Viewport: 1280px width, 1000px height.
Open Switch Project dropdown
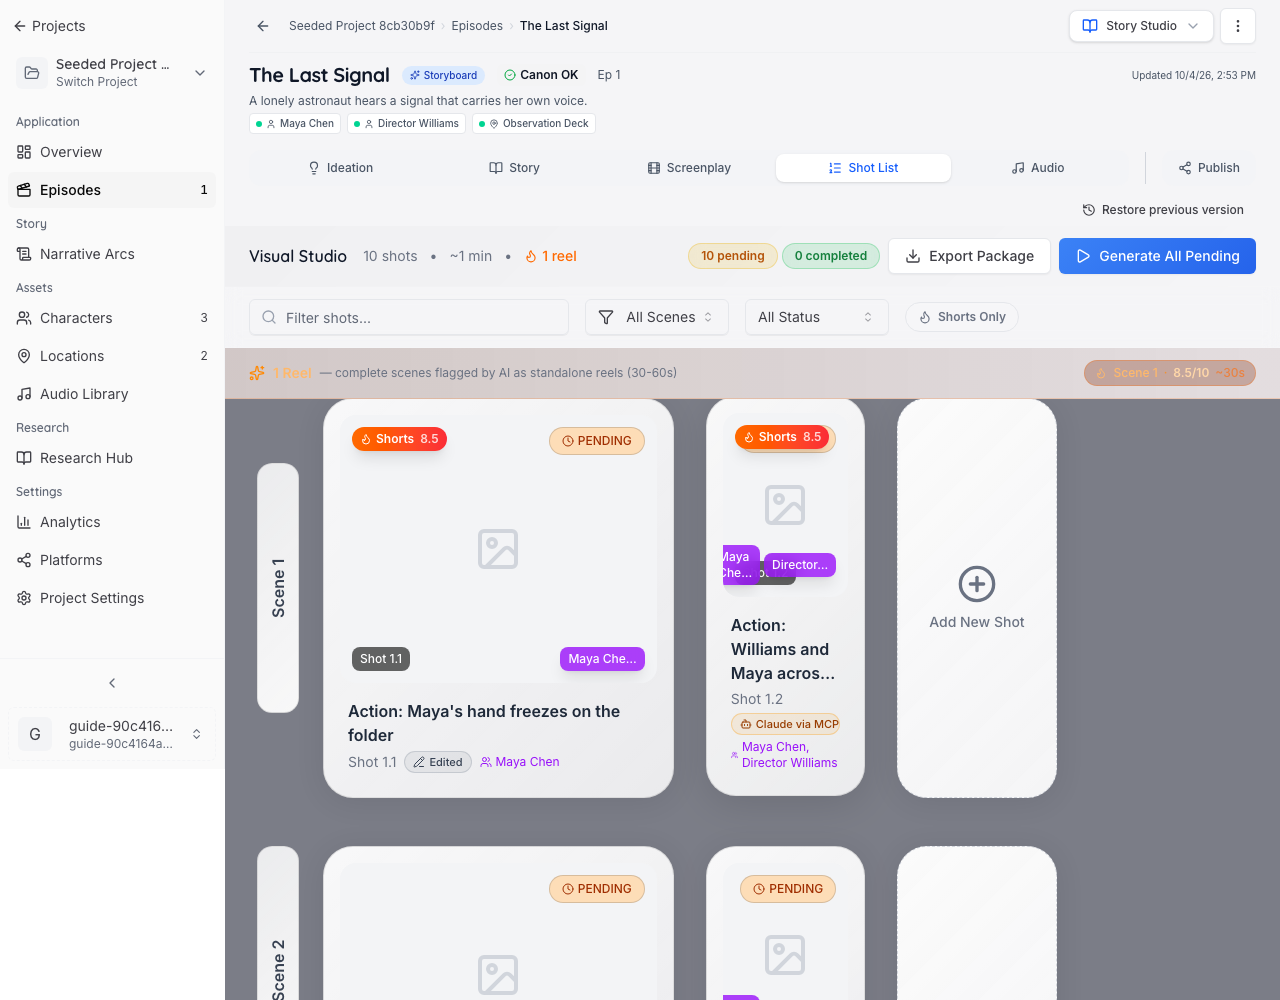(x=112, y=73)
